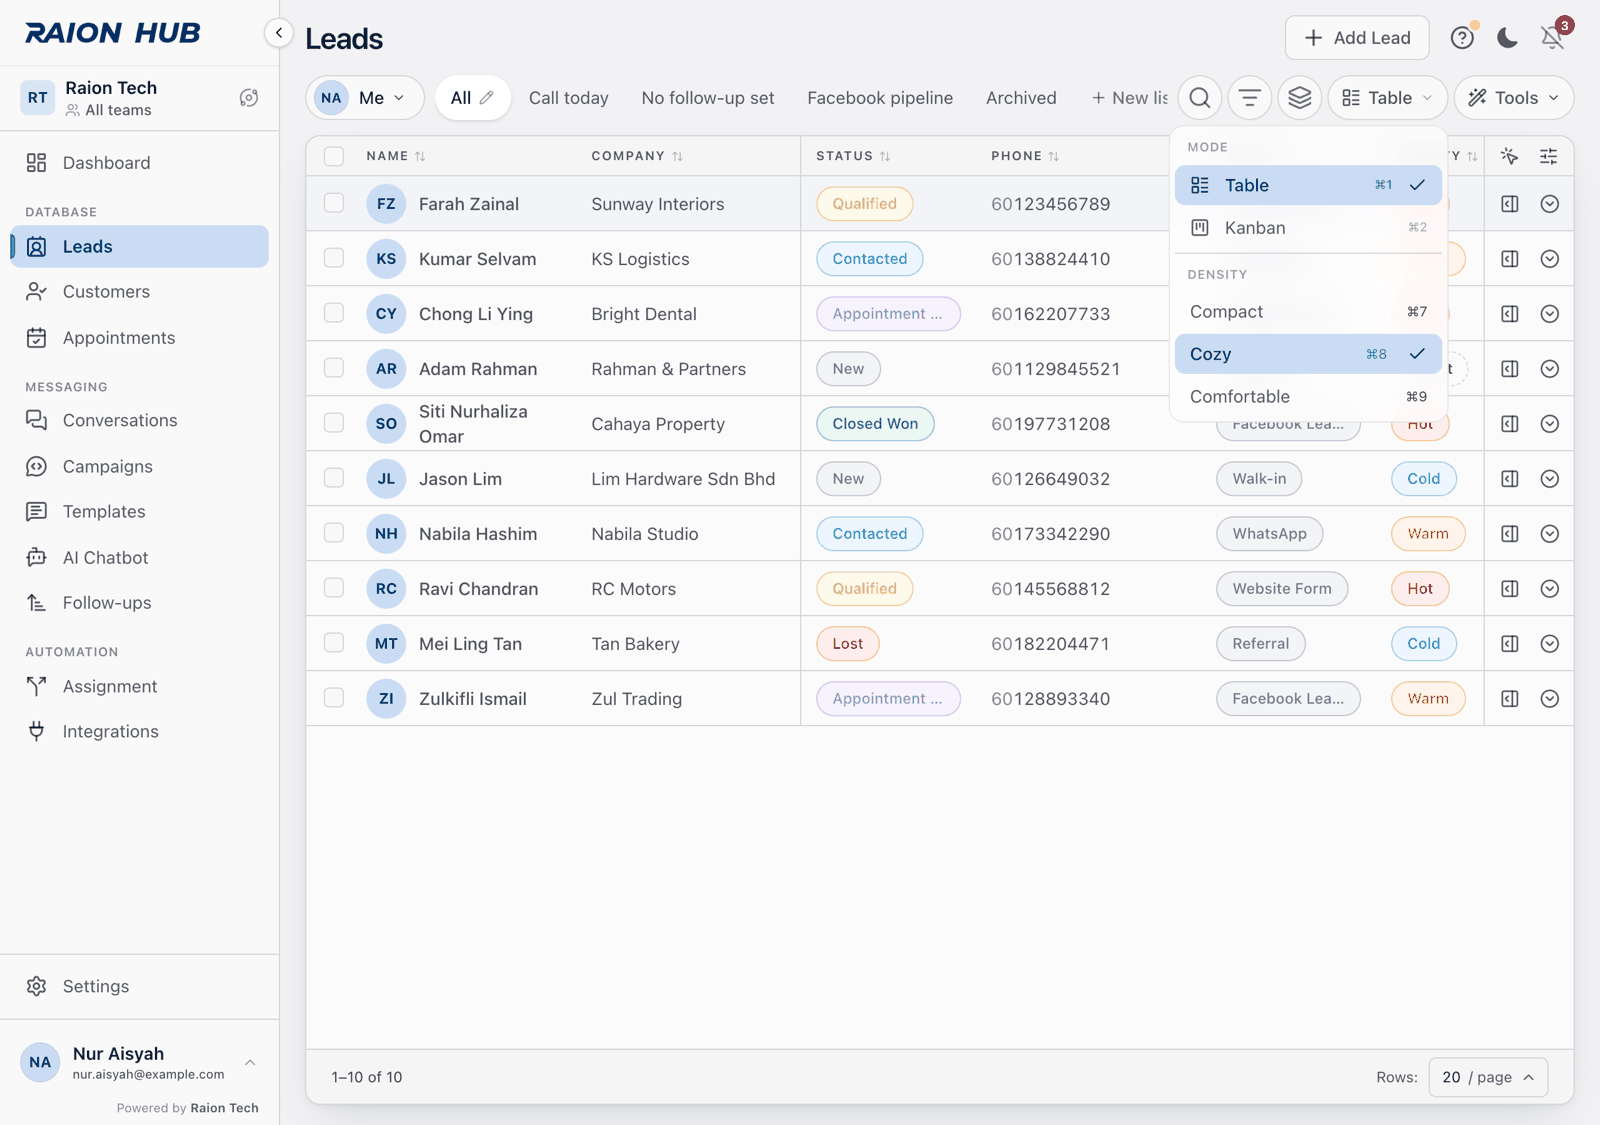1600x1125 pixels.
Task: Select Compact density option
Action: click(1308, 312)
